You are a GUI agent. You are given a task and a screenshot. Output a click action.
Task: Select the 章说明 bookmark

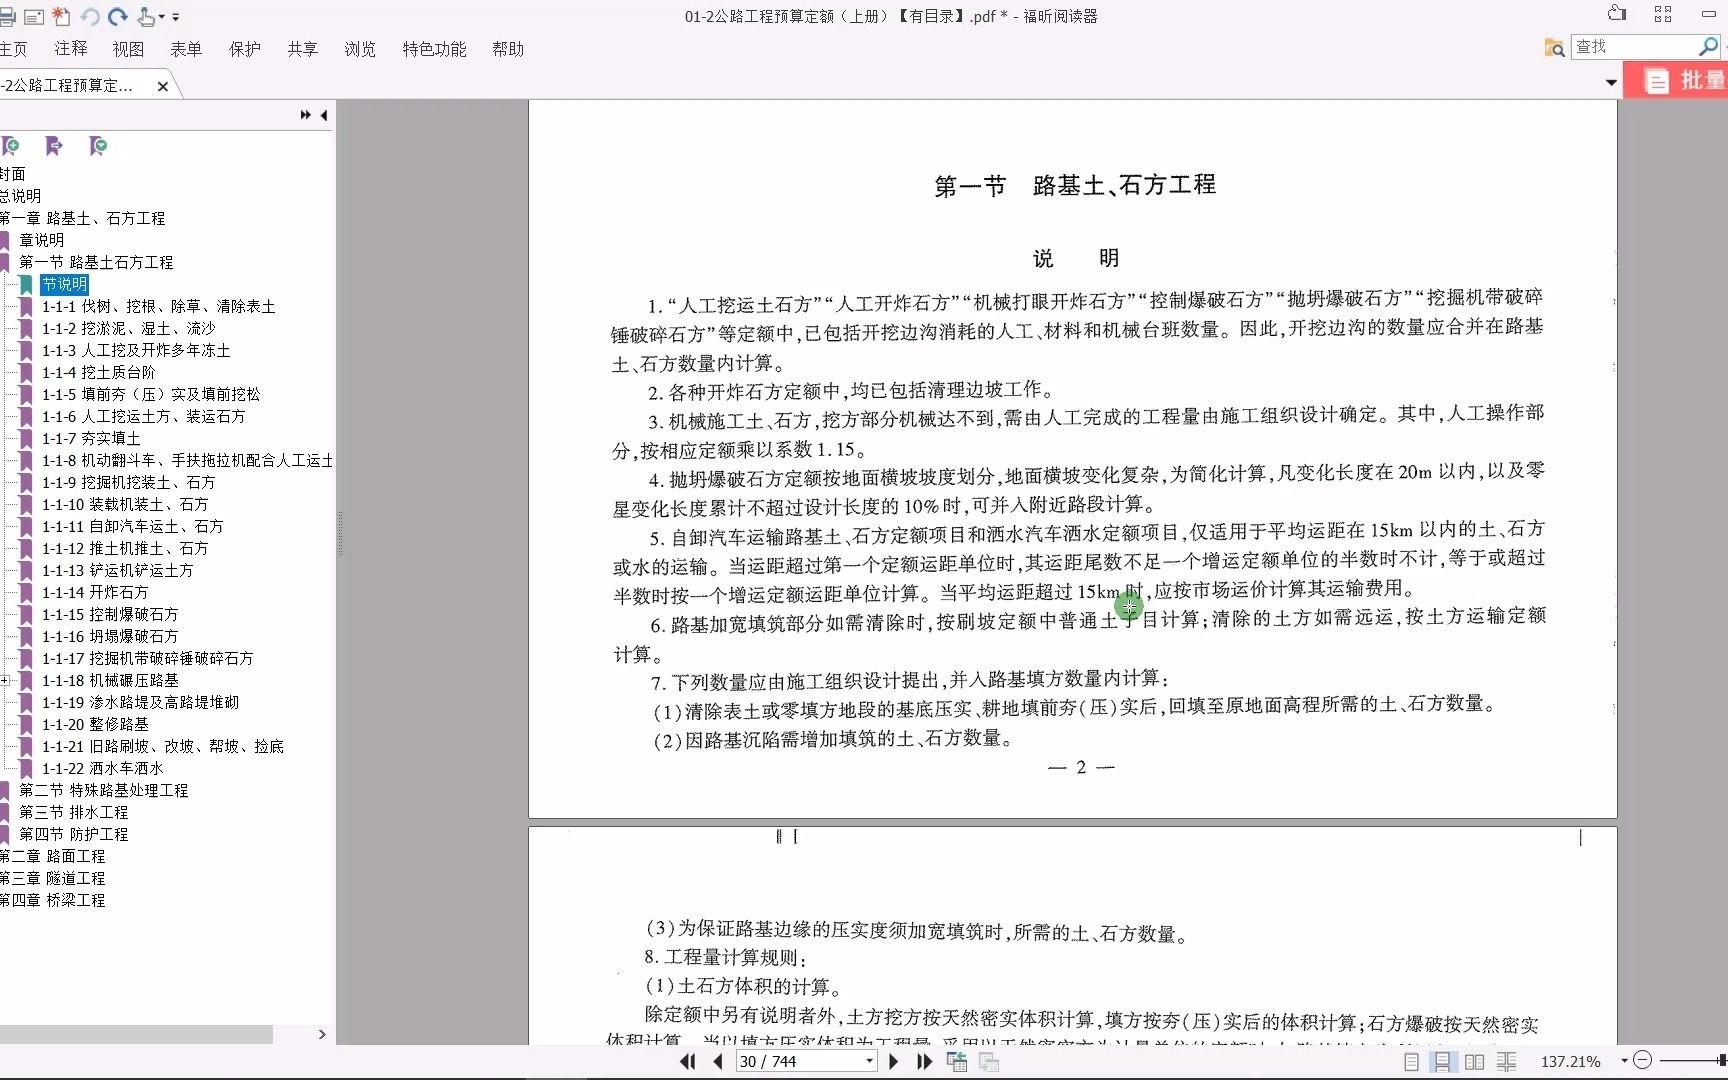[41, 240]
